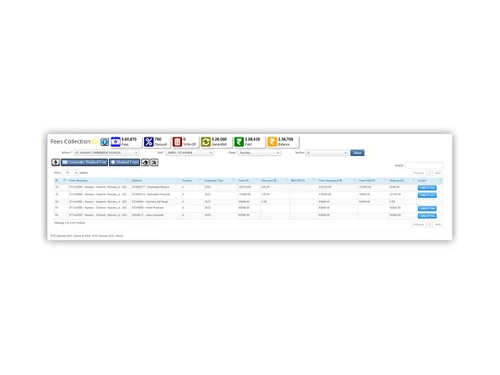500x375 pixels.
Task: Sort by the Fees Paid column header
Action: pyautogui.click(x=373, y=180)
